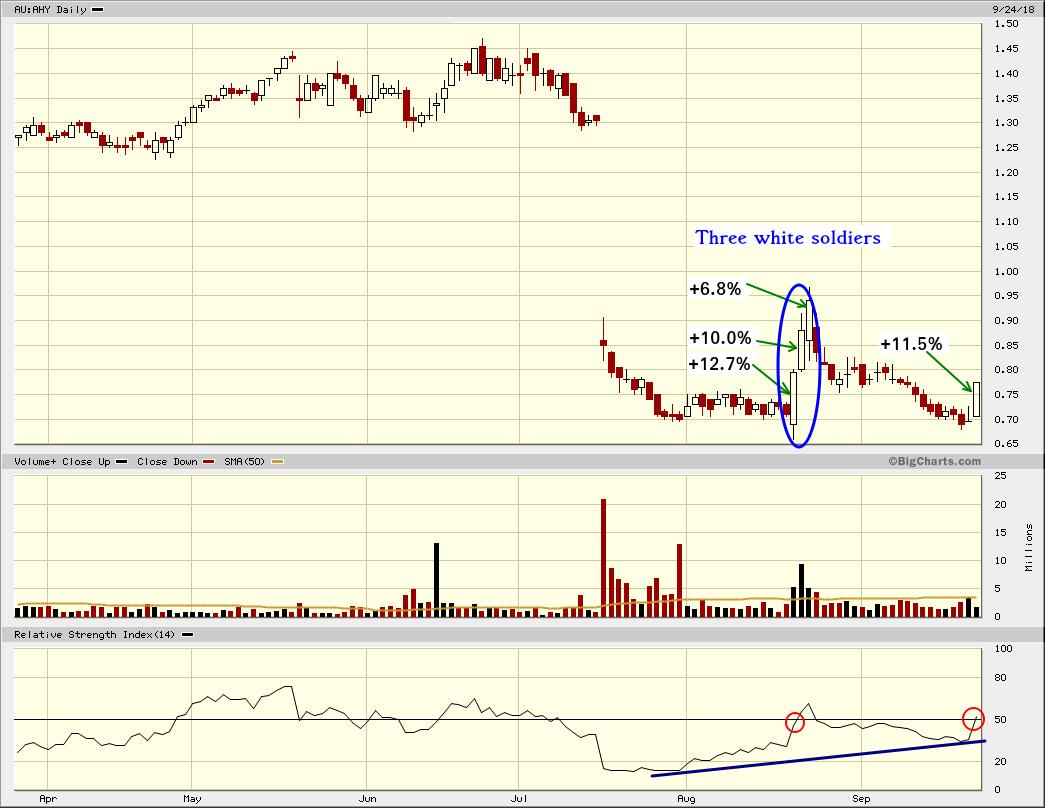Click the Relative Strength Index(14) label

click(95, 635)
